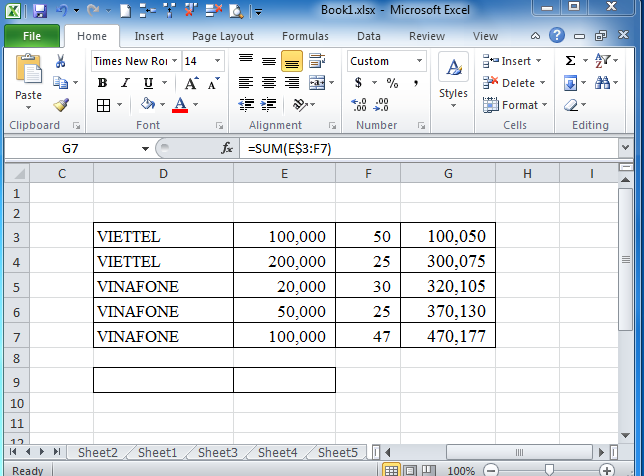Open the Sheet3 worksheet tab

point(217,453)
